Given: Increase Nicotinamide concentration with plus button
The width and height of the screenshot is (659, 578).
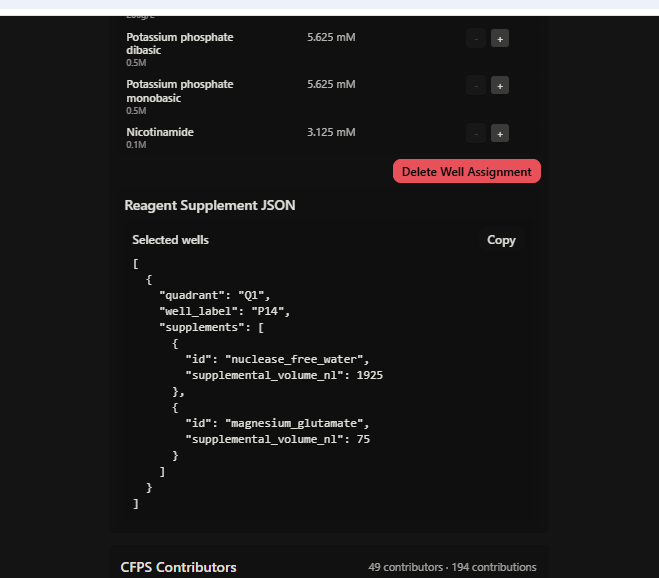Looking at the screenshot, I should pyautogui.click(x=500, y=134).
